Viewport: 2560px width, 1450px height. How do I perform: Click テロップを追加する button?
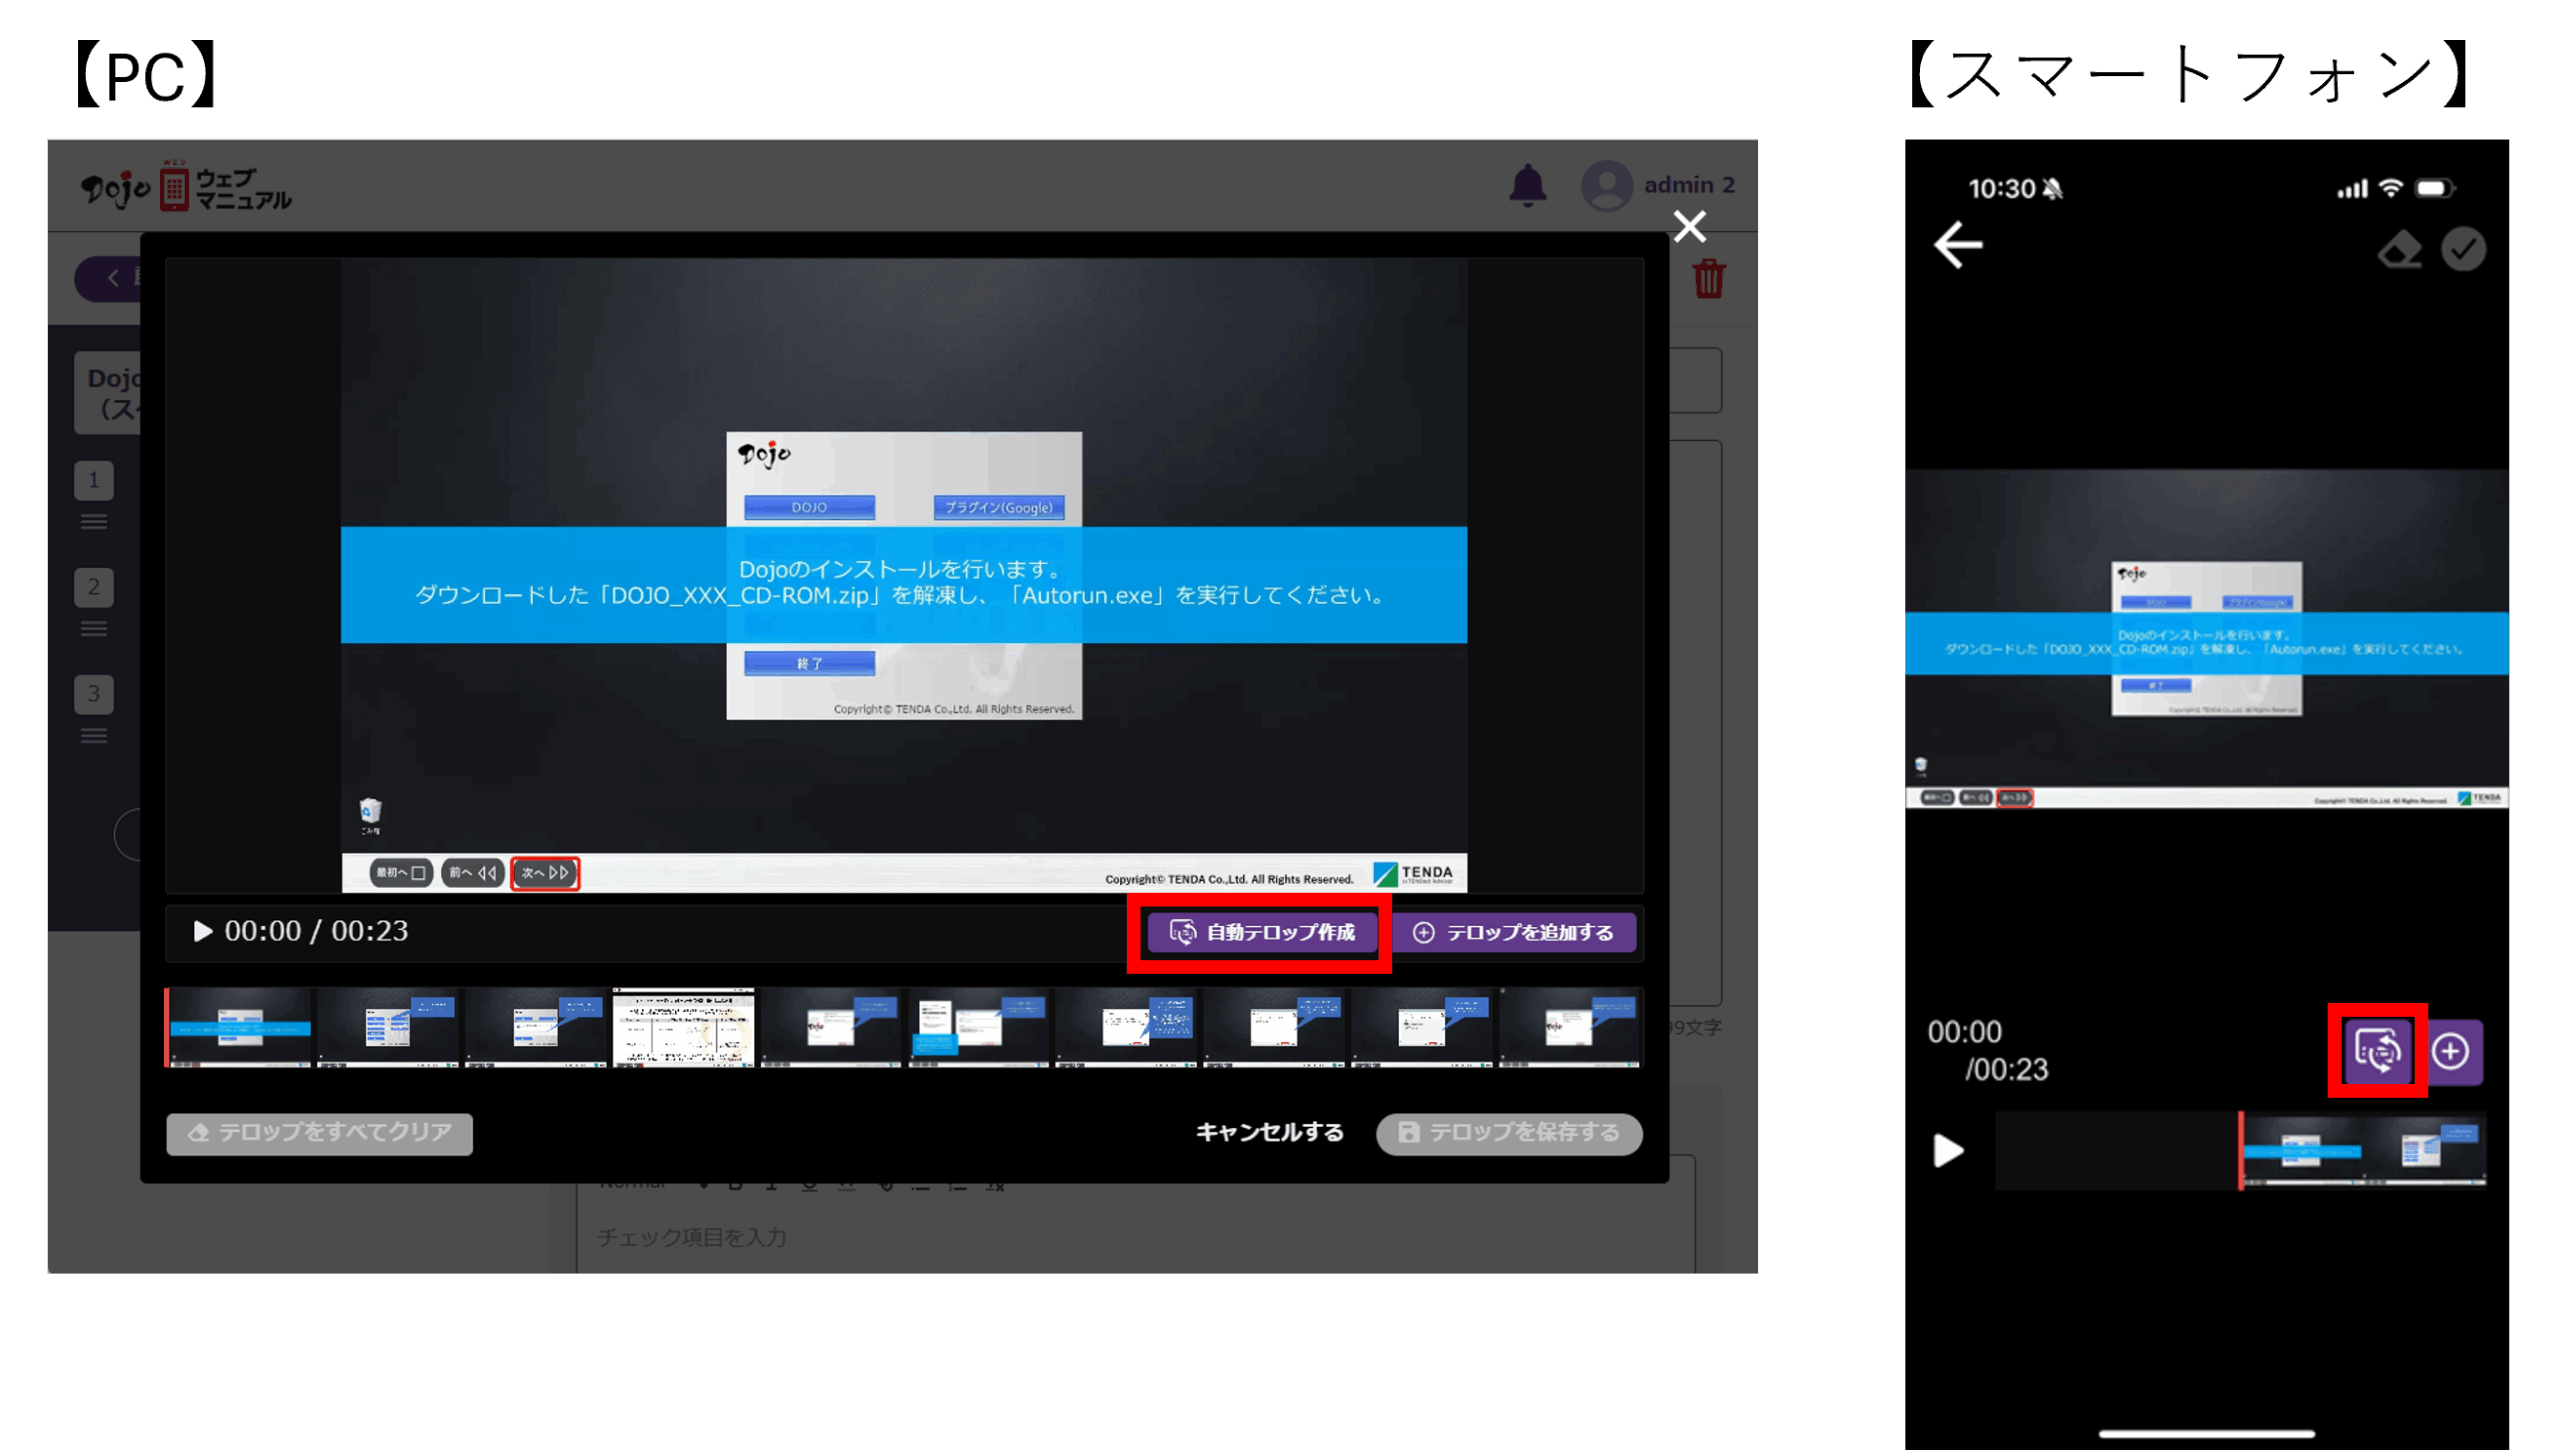(x=1513, y=932)
